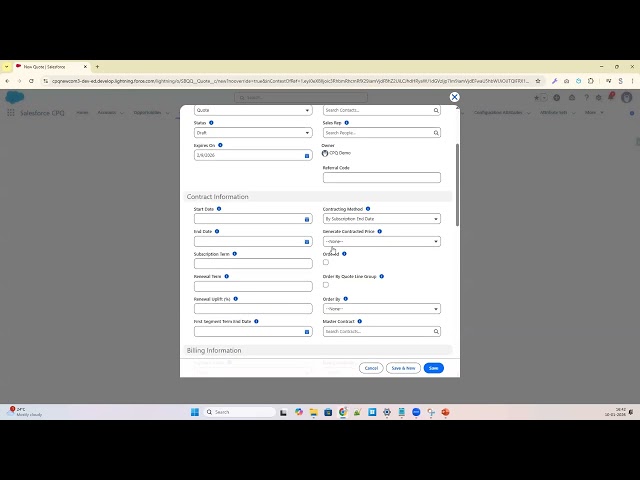
Task: Click the Search Contracts magnifier icon
Action: point(436,331)
